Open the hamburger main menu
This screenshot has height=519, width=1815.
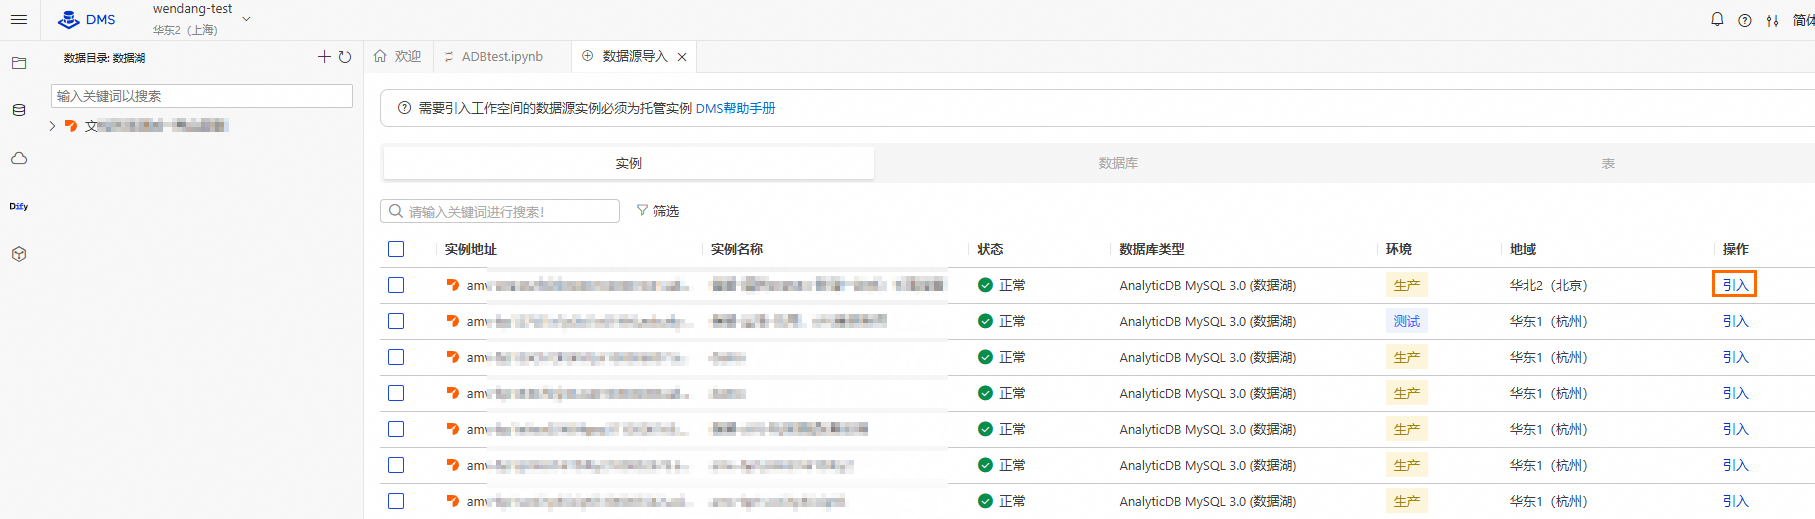click(19, 19)
